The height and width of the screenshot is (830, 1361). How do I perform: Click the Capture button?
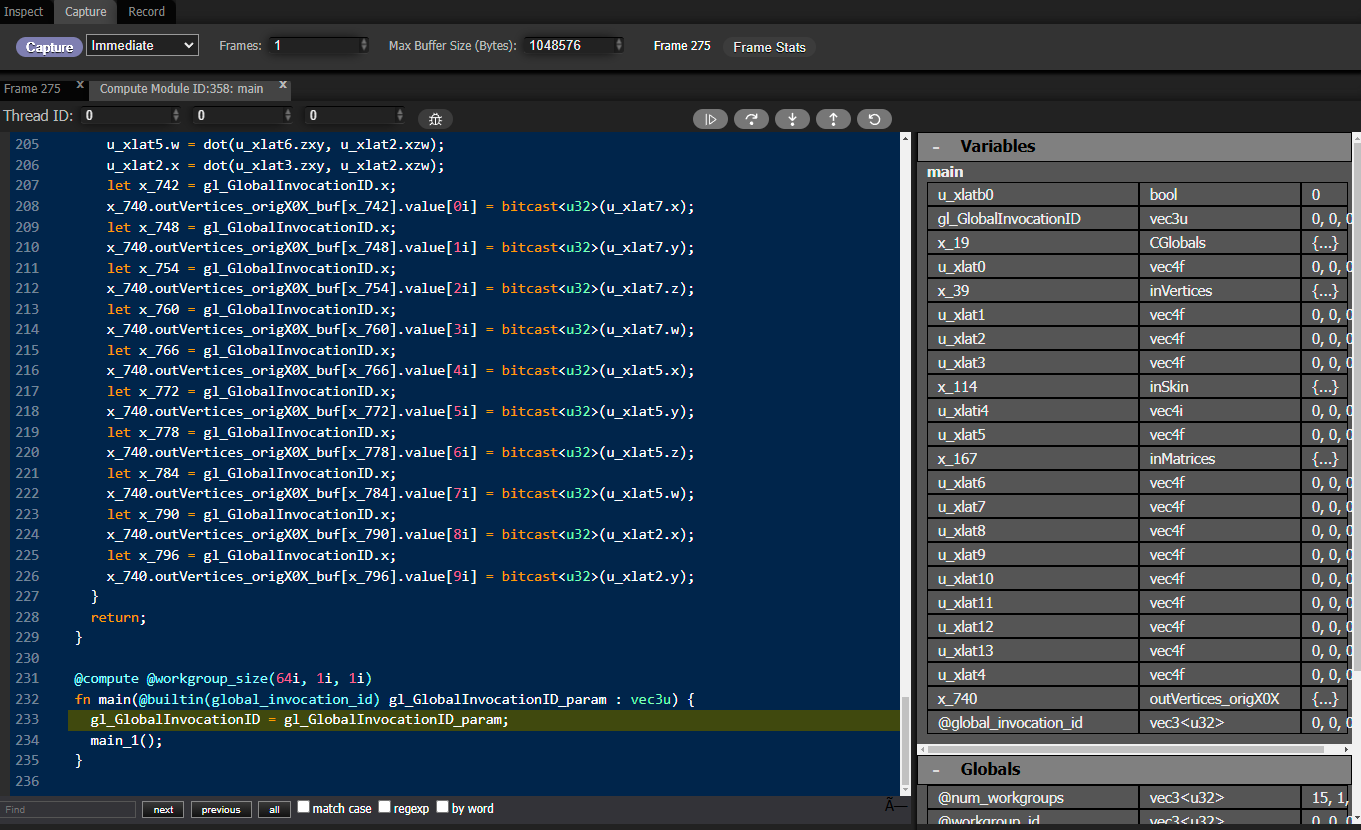point(50,47)
